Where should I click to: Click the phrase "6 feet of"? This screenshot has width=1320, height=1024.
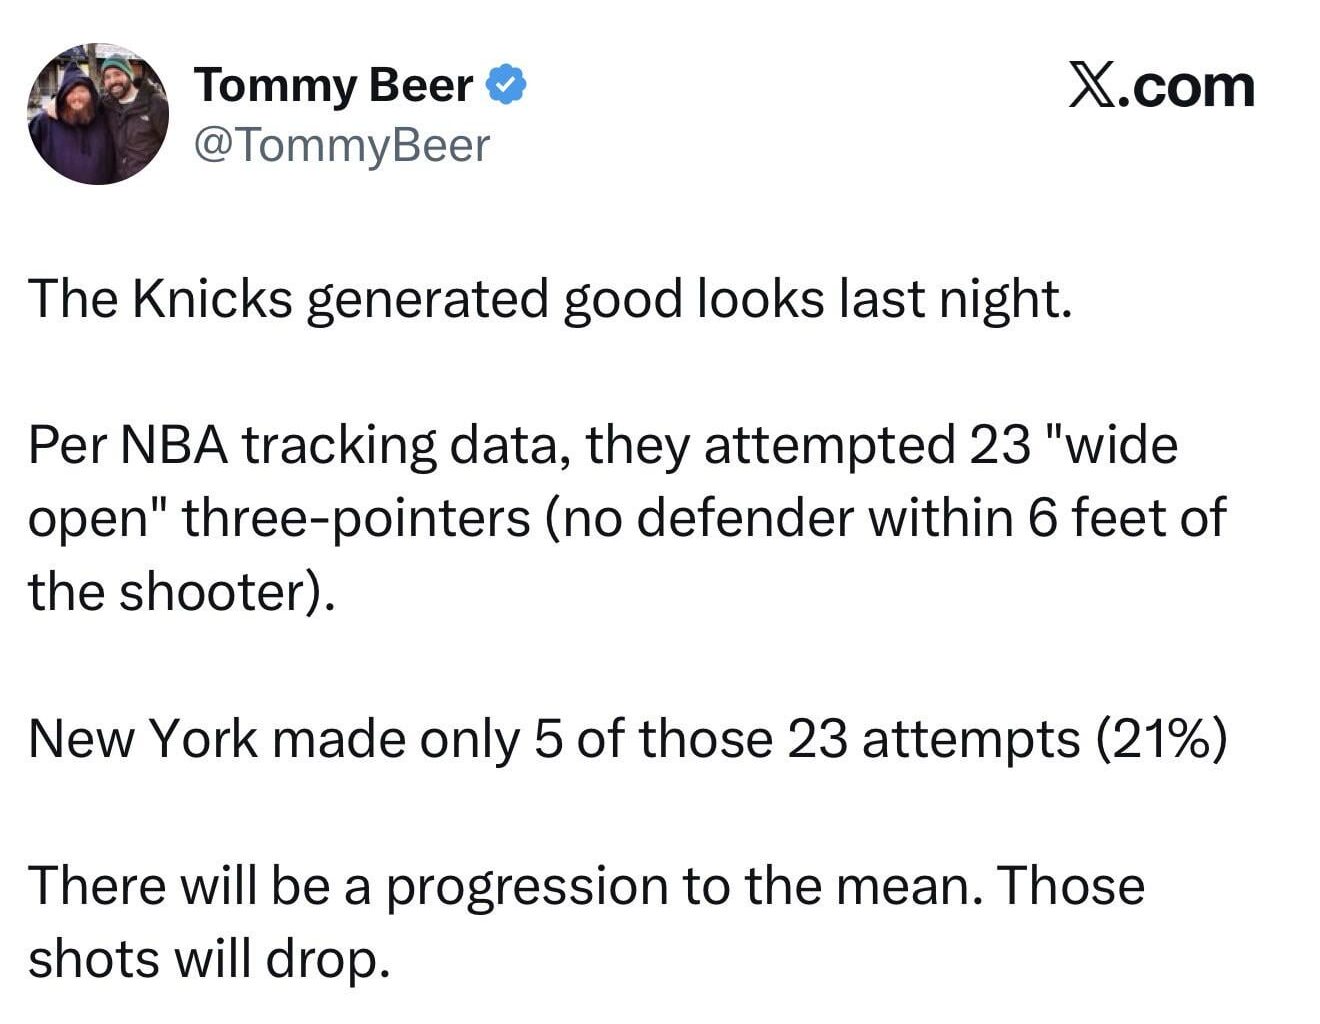[x=1126, y=518]
